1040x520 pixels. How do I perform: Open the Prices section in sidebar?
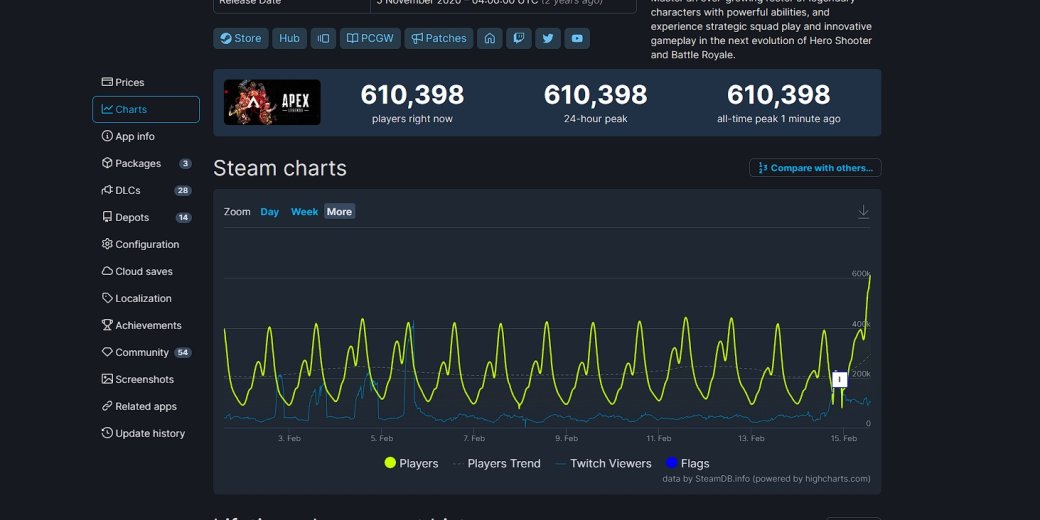pyautogui.click(x=146, y=82)
